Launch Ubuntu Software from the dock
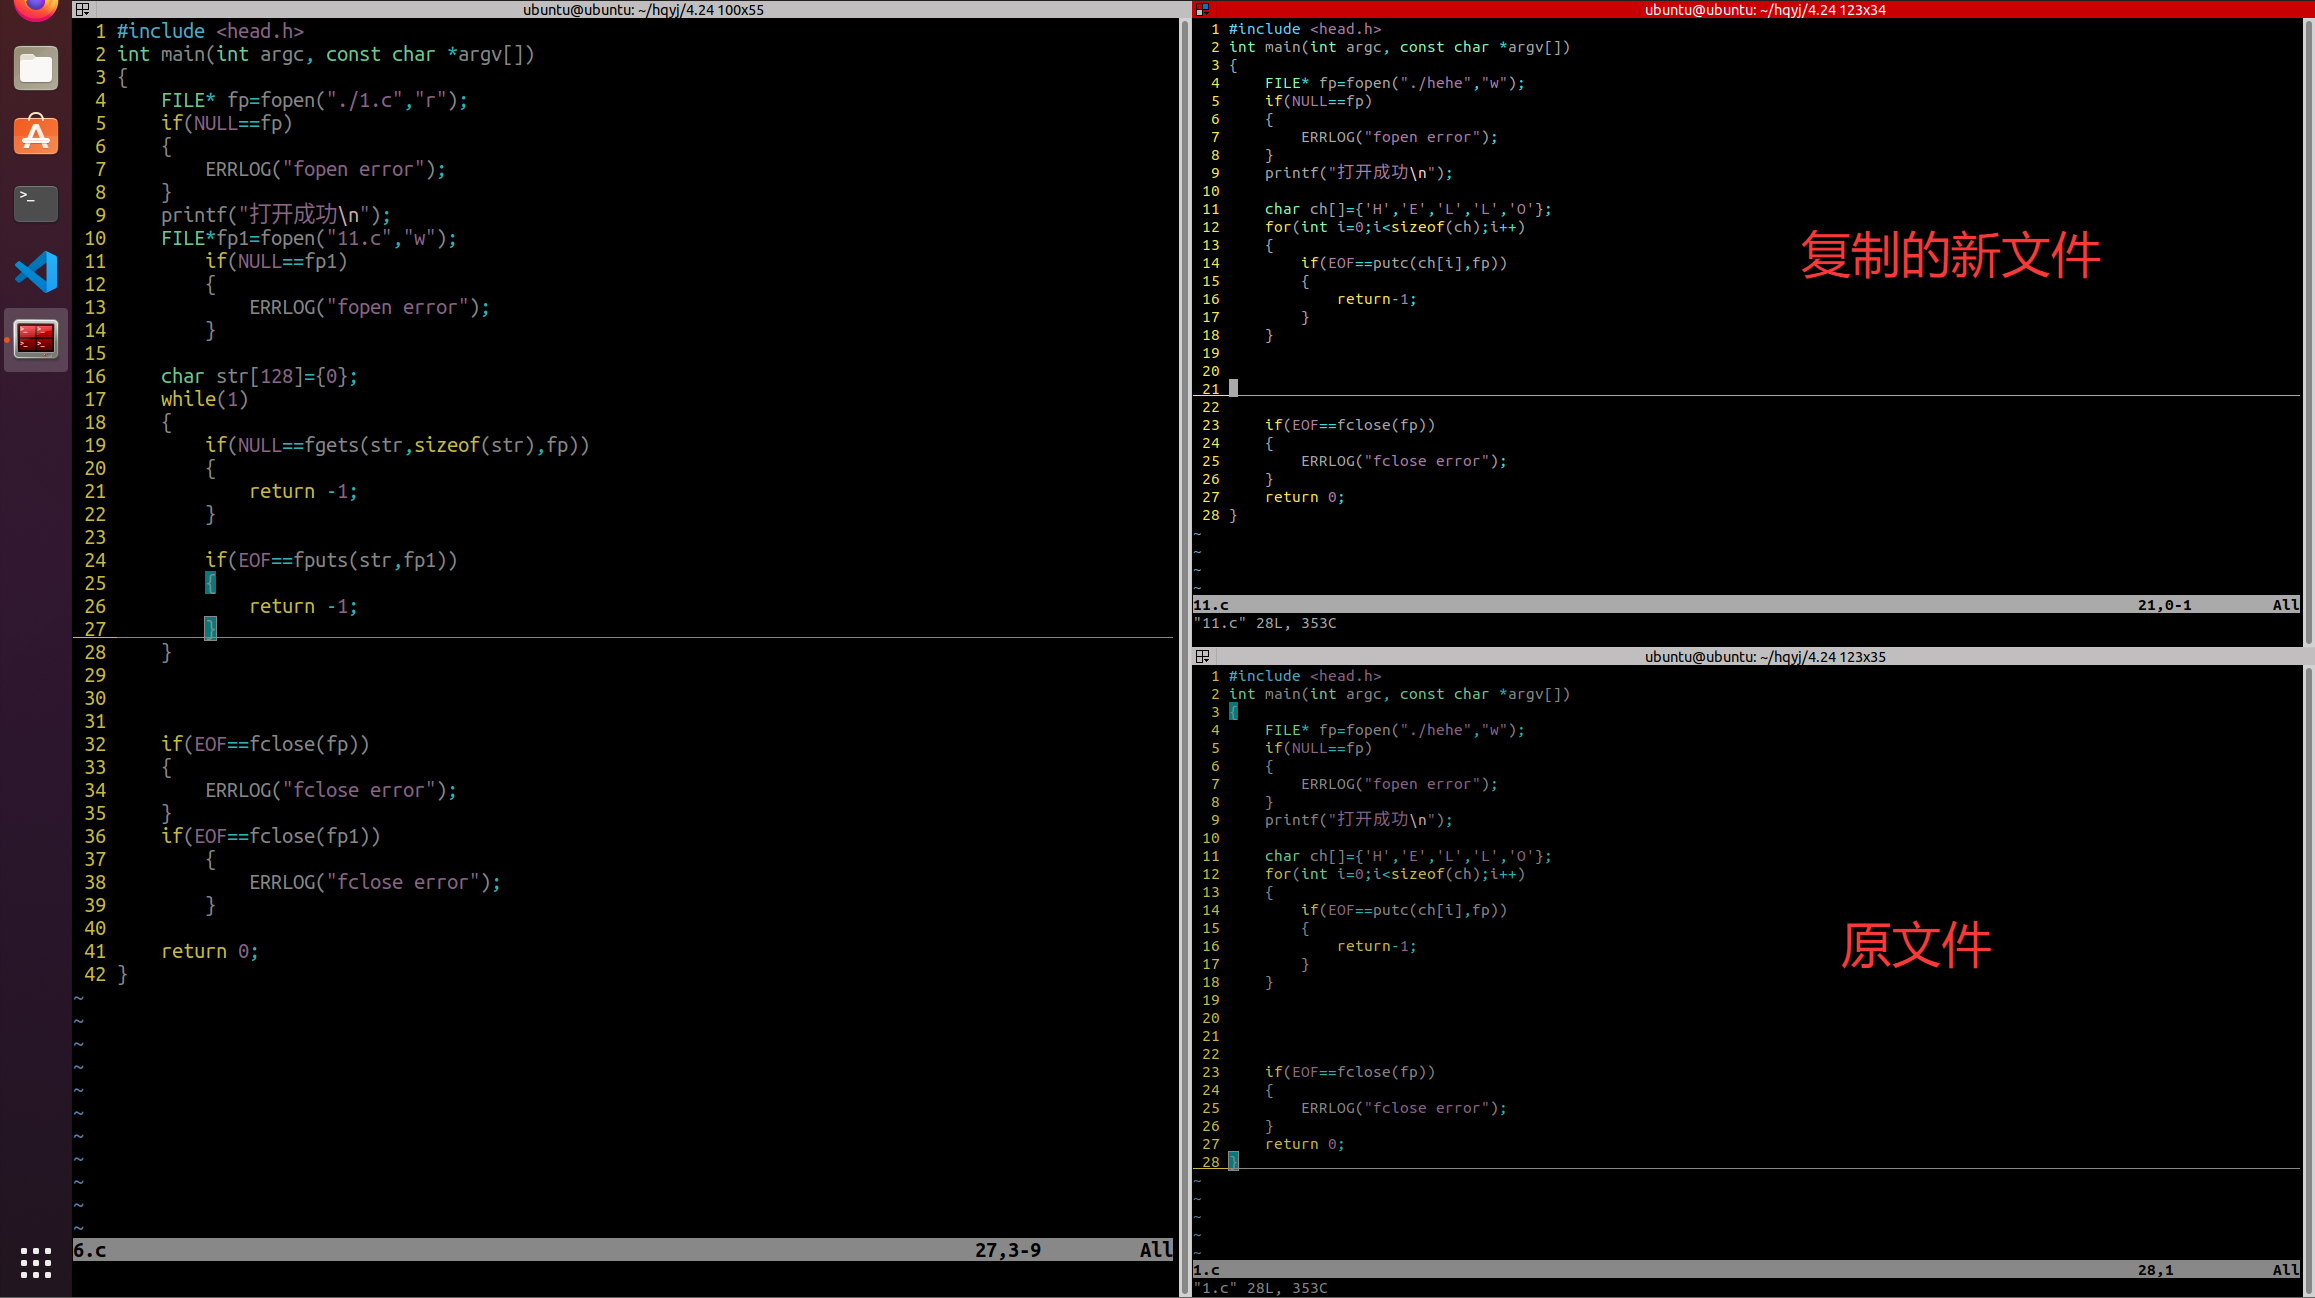The width and height of the screenshot is (2315, 1298). point(36,135)
